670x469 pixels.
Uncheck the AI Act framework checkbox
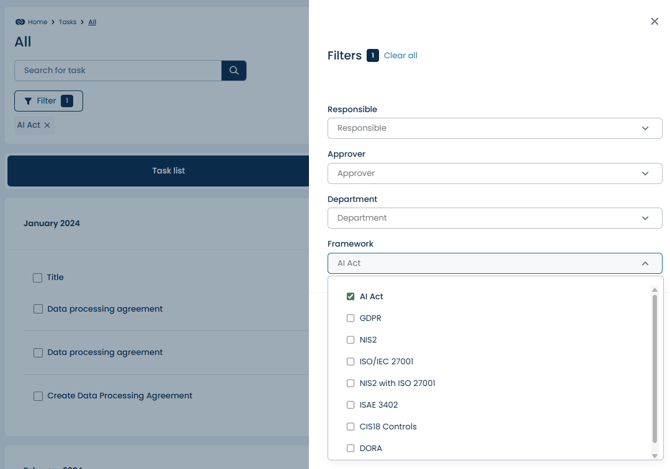pos(350,297)
